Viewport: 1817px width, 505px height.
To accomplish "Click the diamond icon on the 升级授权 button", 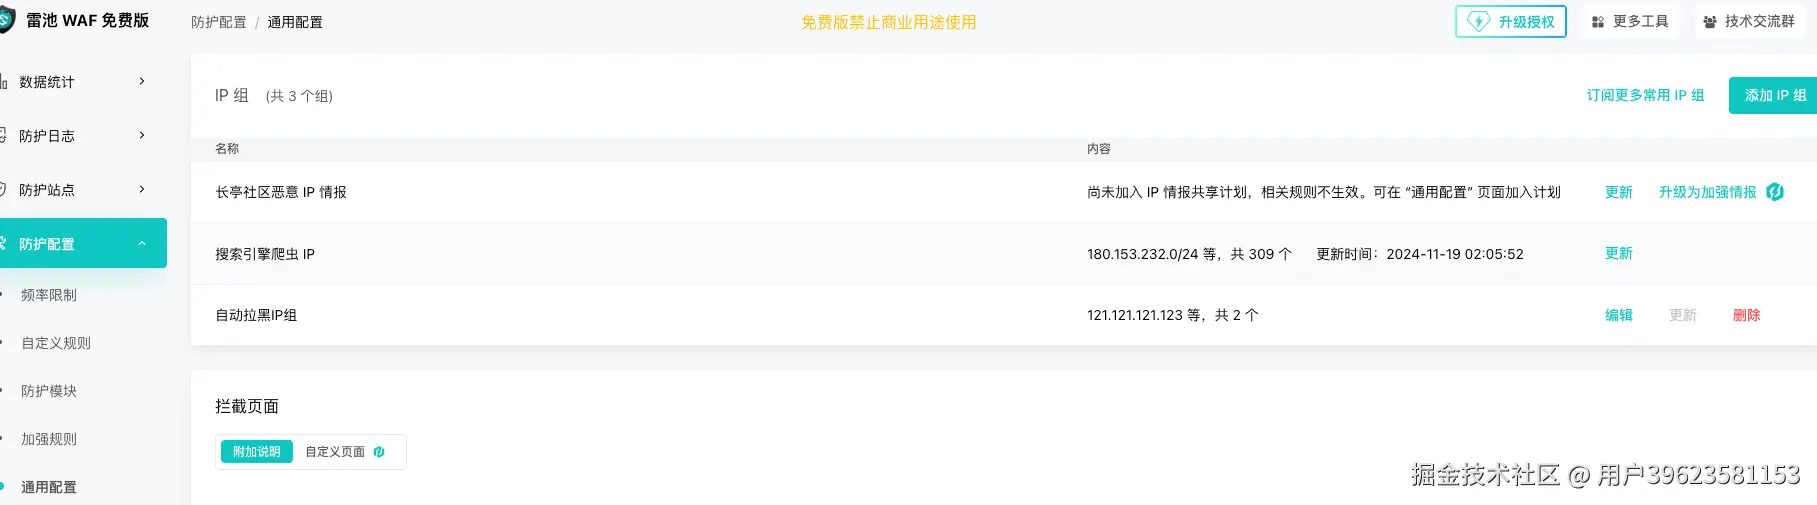I will tap(1479, 21).
